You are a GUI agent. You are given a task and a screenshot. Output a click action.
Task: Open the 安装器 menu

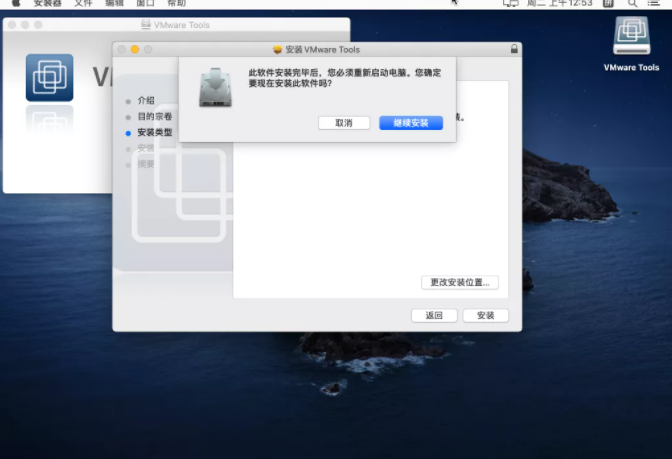48,3
